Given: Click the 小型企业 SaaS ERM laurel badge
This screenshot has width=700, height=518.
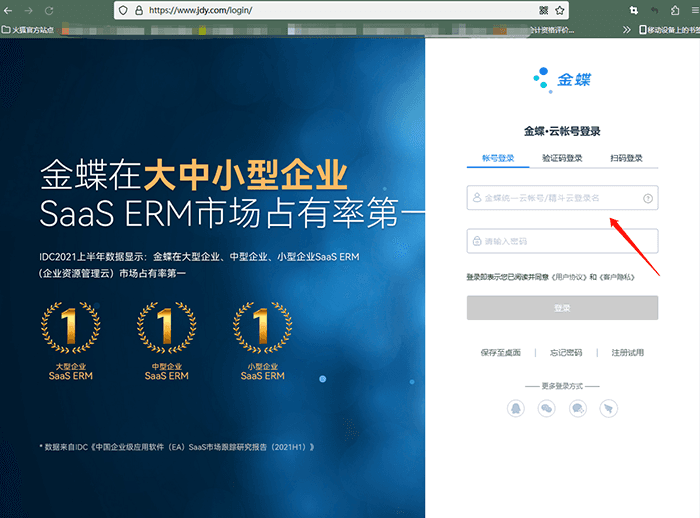Looking at the screenshot, I should 262,341.
